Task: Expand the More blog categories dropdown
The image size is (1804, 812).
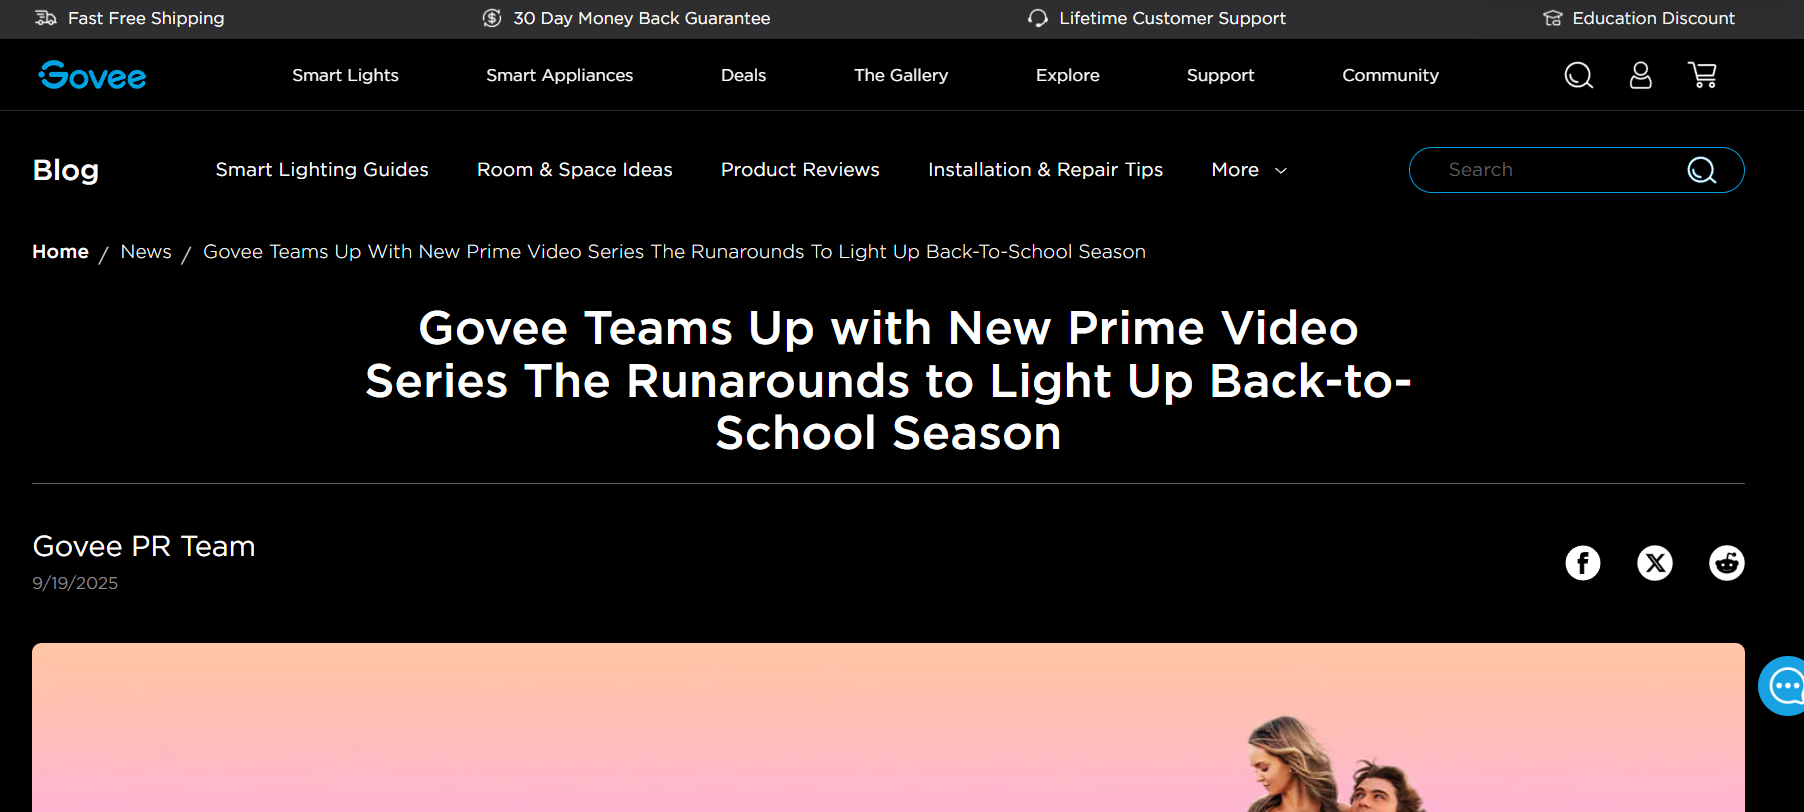Action: [x=1248, y=170]
